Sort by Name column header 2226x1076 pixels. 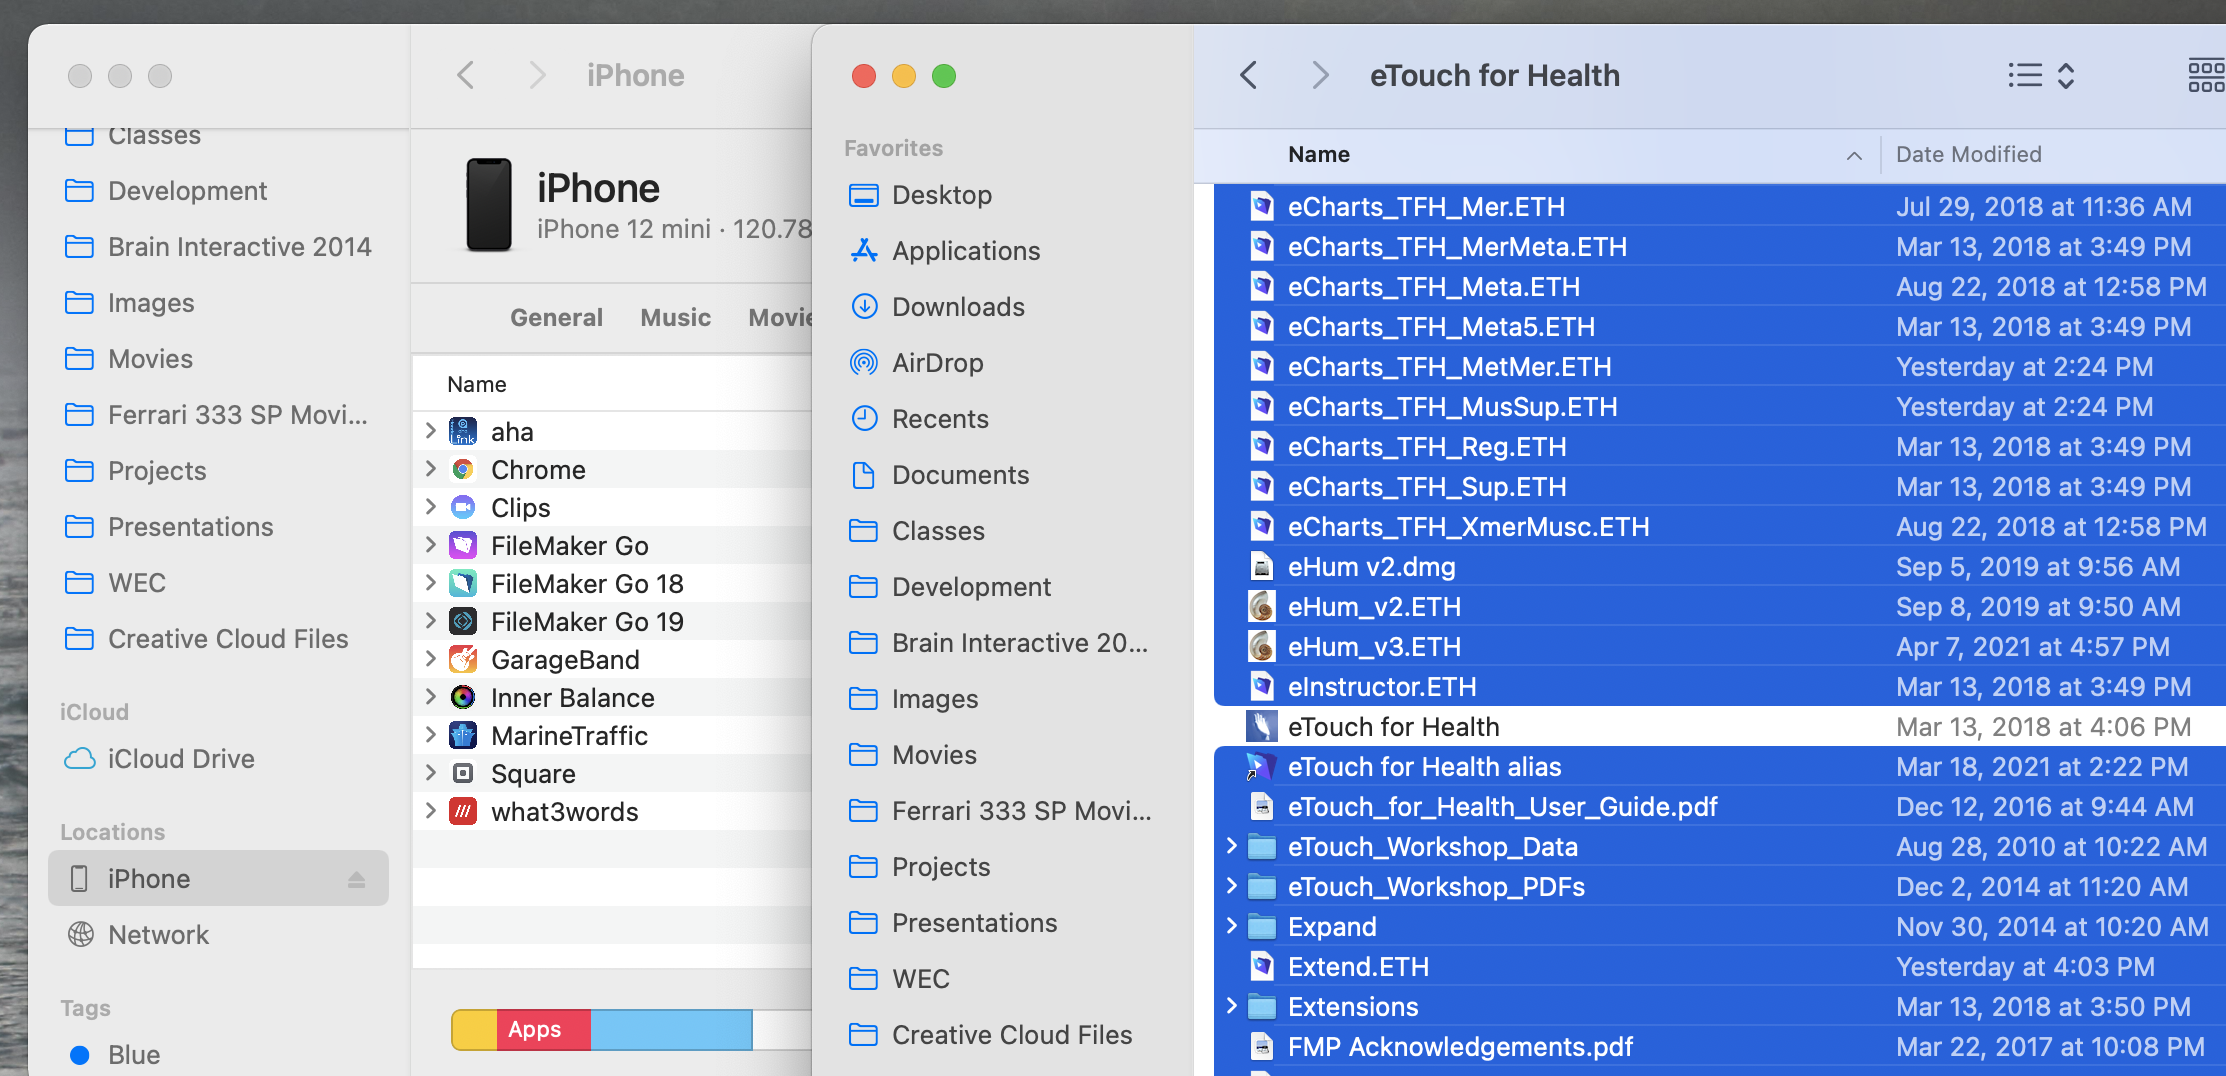point(1318,155)
